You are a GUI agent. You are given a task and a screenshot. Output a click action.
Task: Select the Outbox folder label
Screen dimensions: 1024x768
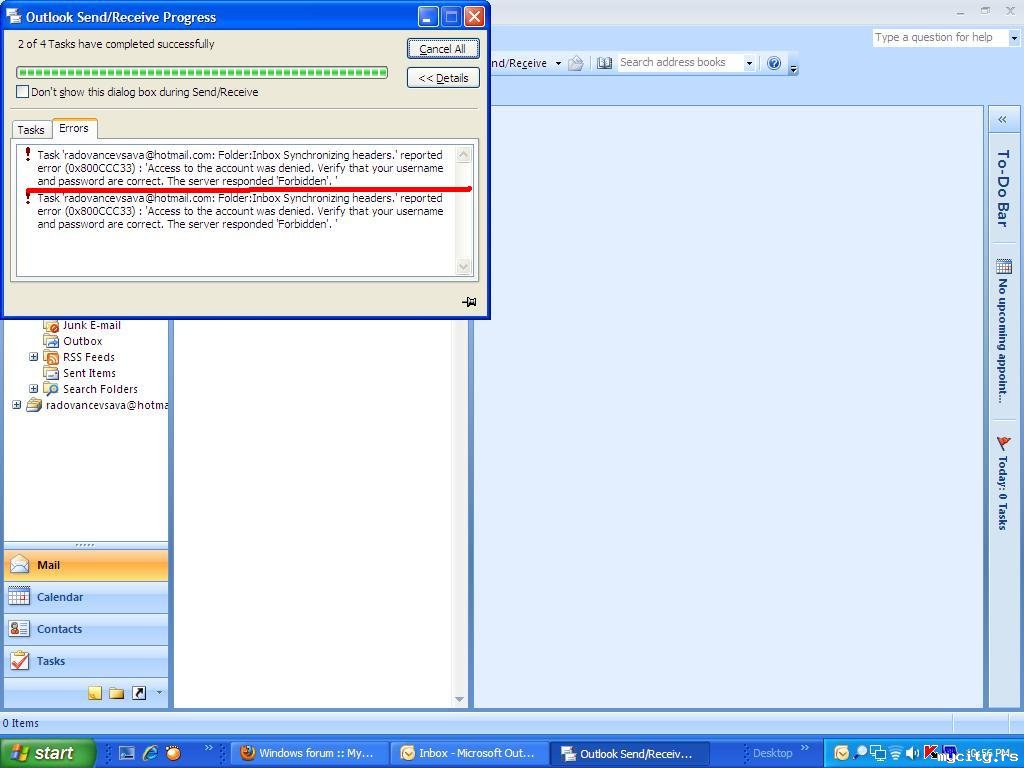click(x=82, y=341)
